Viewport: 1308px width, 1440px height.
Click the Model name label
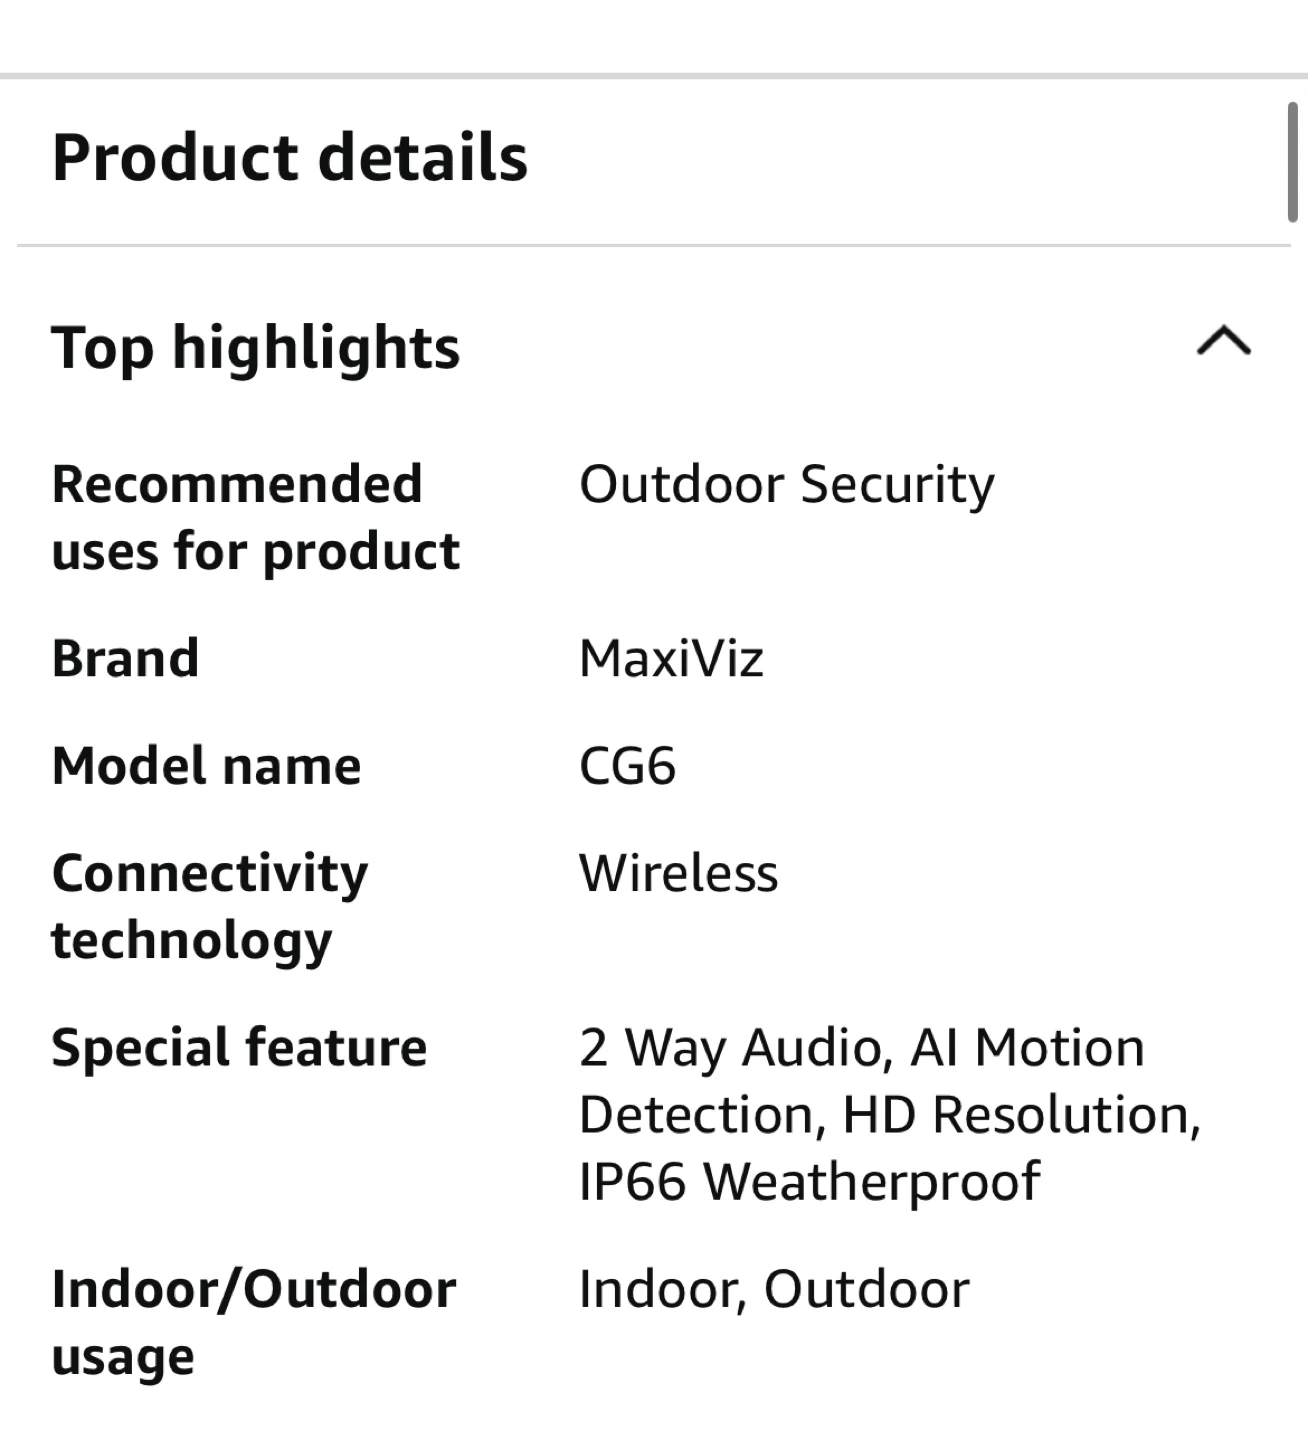[206, 767]
